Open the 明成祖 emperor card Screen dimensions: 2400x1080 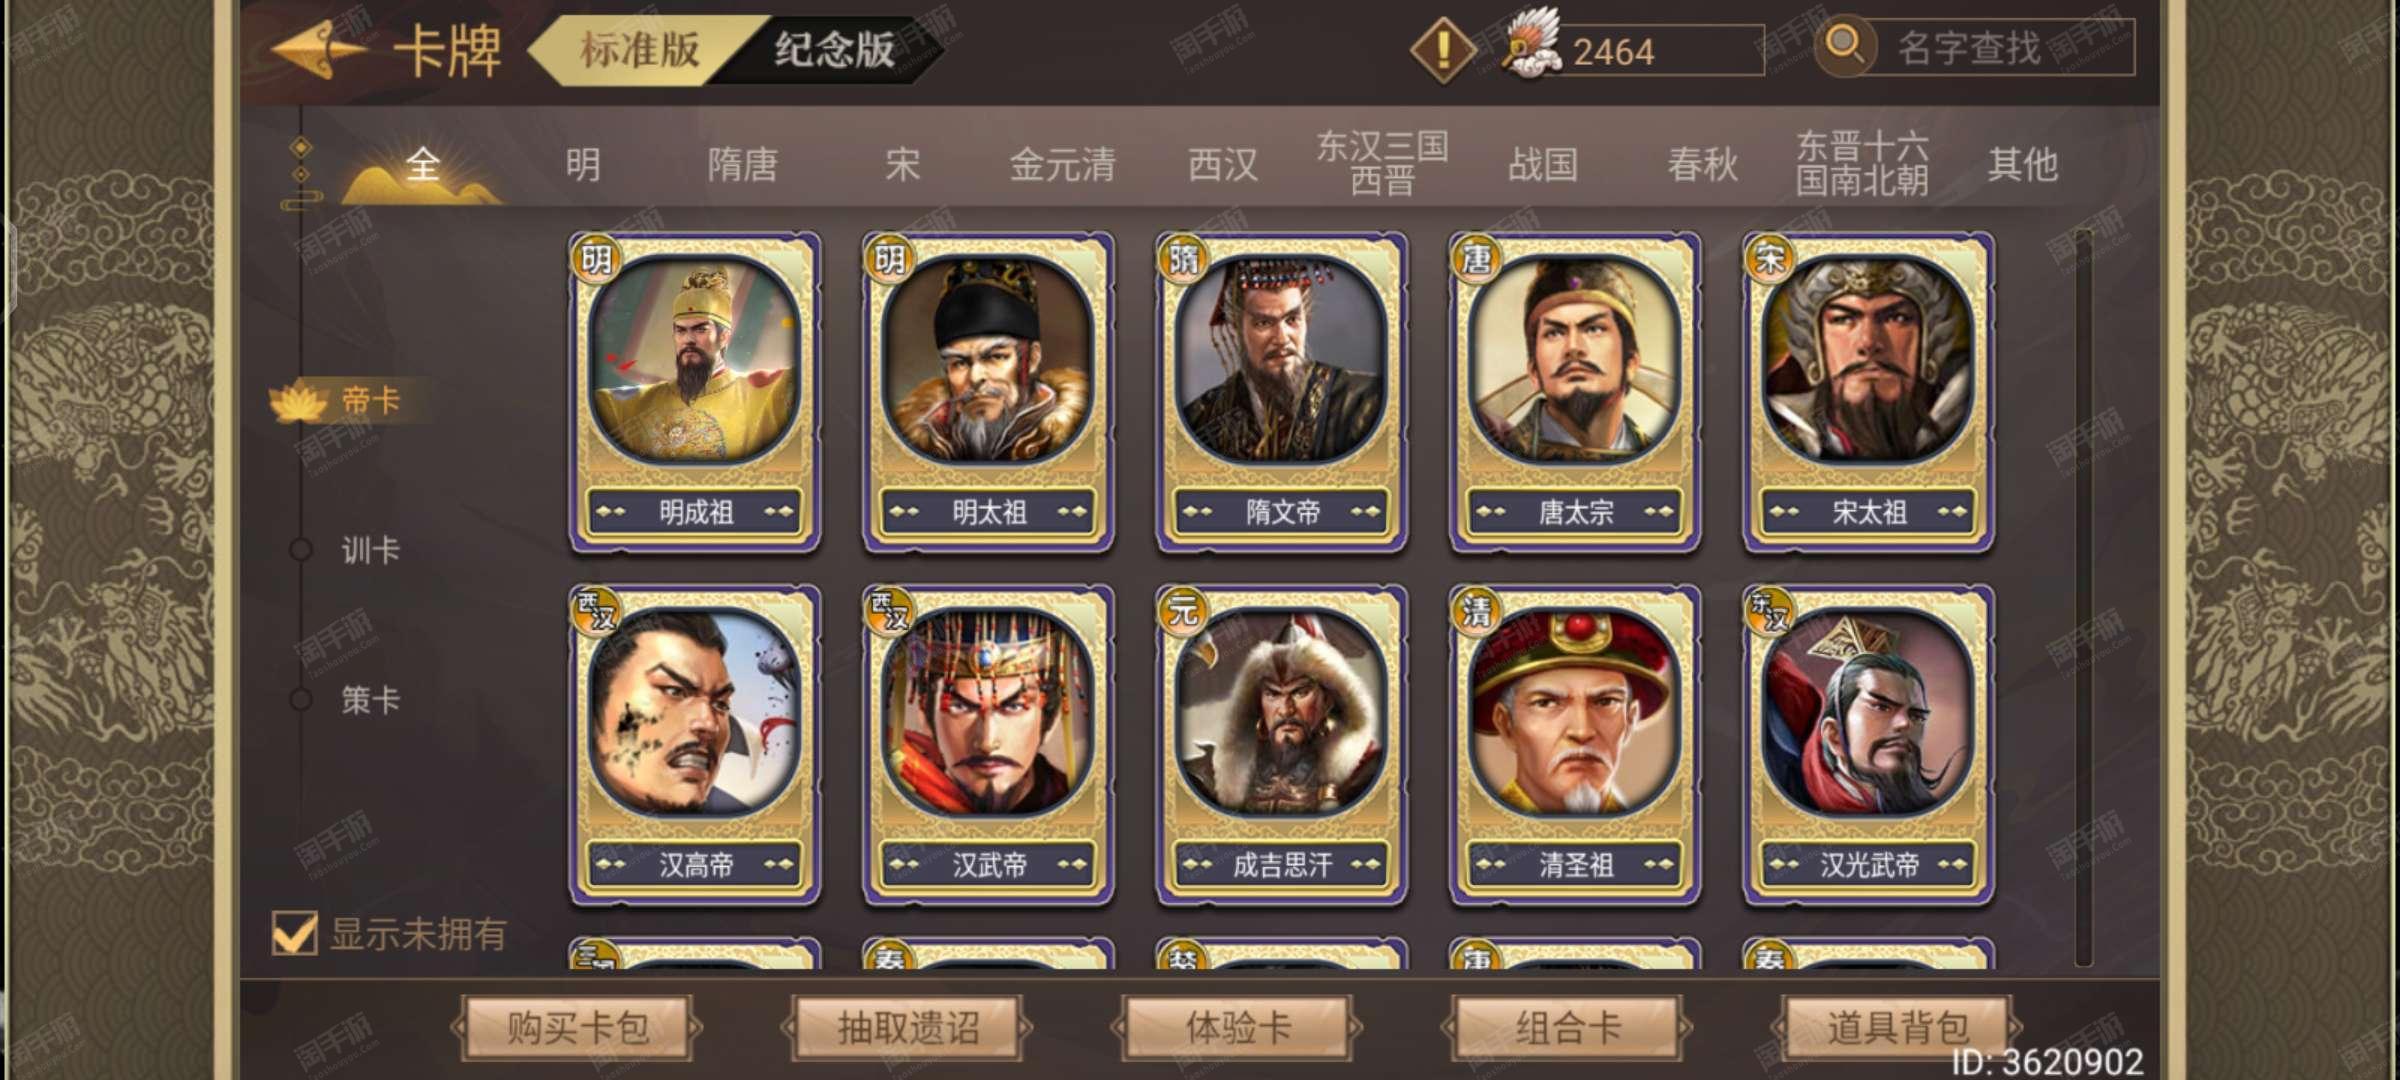coord(695,392)
